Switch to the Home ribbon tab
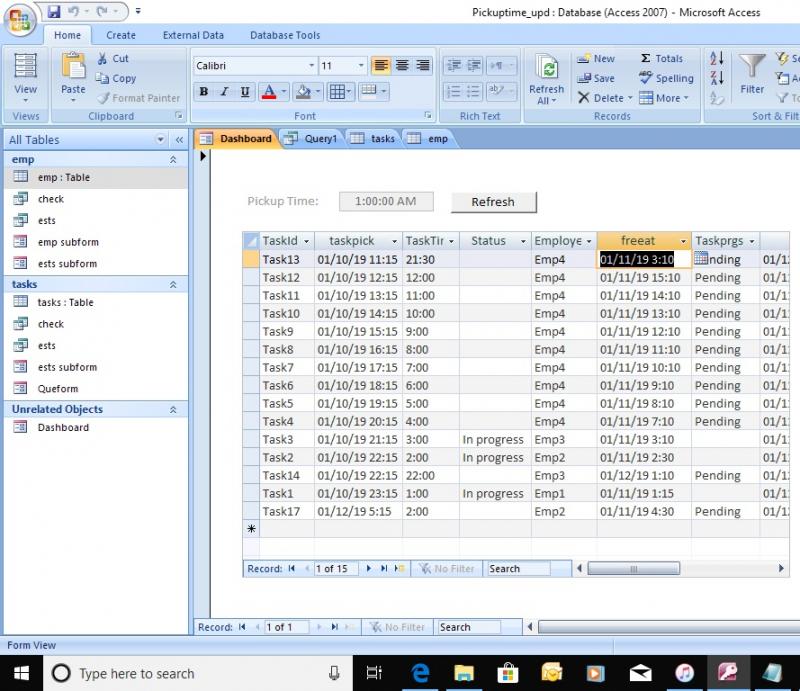 click(x=67, y=35)
